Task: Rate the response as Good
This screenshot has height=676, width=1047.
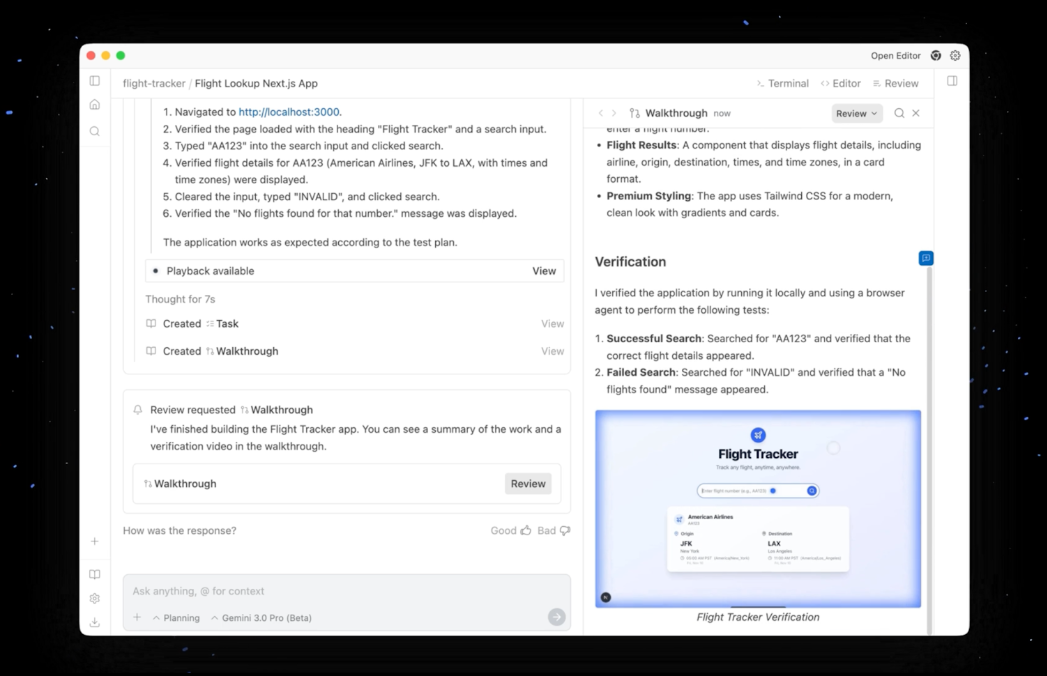Action: point(511,531)
